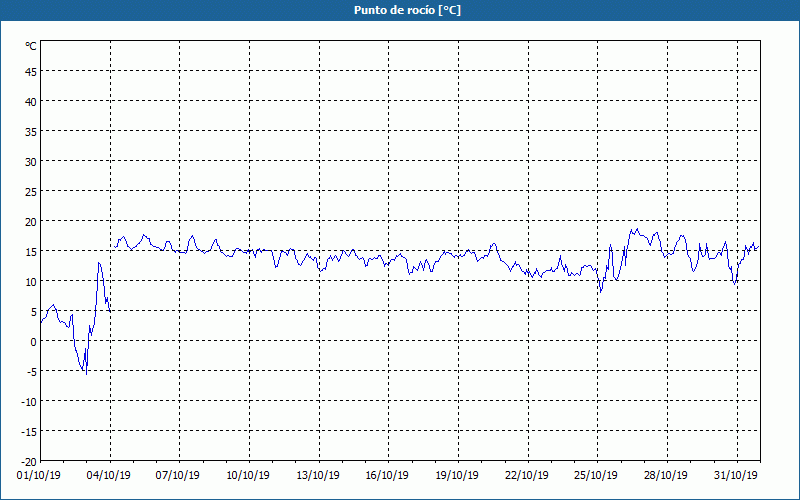Click the 40 y-axis value
This screenshot has width=800, height=500.
(31, 102)
